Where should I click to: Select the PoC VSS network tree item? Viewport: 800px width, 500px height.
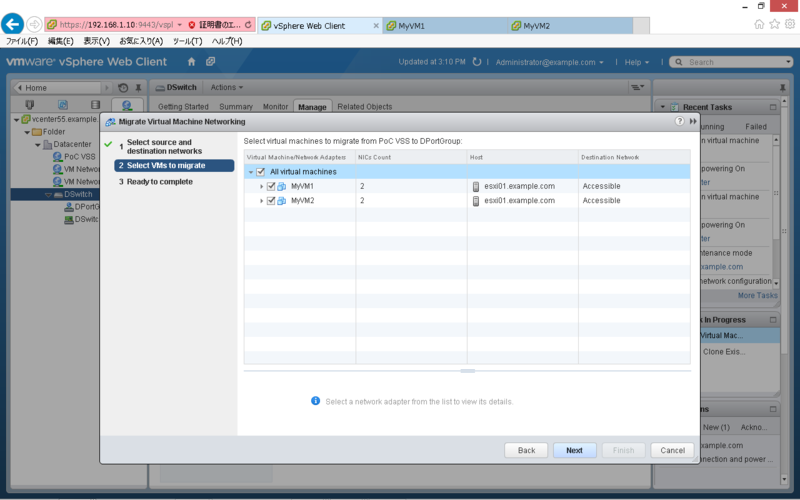click(x=74, y=157)
